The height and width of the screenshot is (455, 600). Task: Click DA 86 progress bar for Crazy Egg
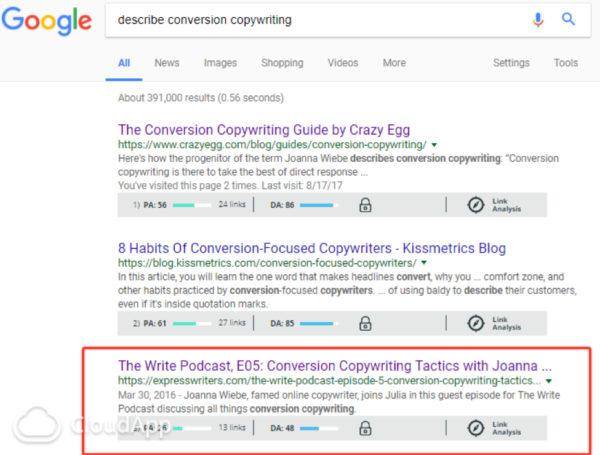point(319,205)
